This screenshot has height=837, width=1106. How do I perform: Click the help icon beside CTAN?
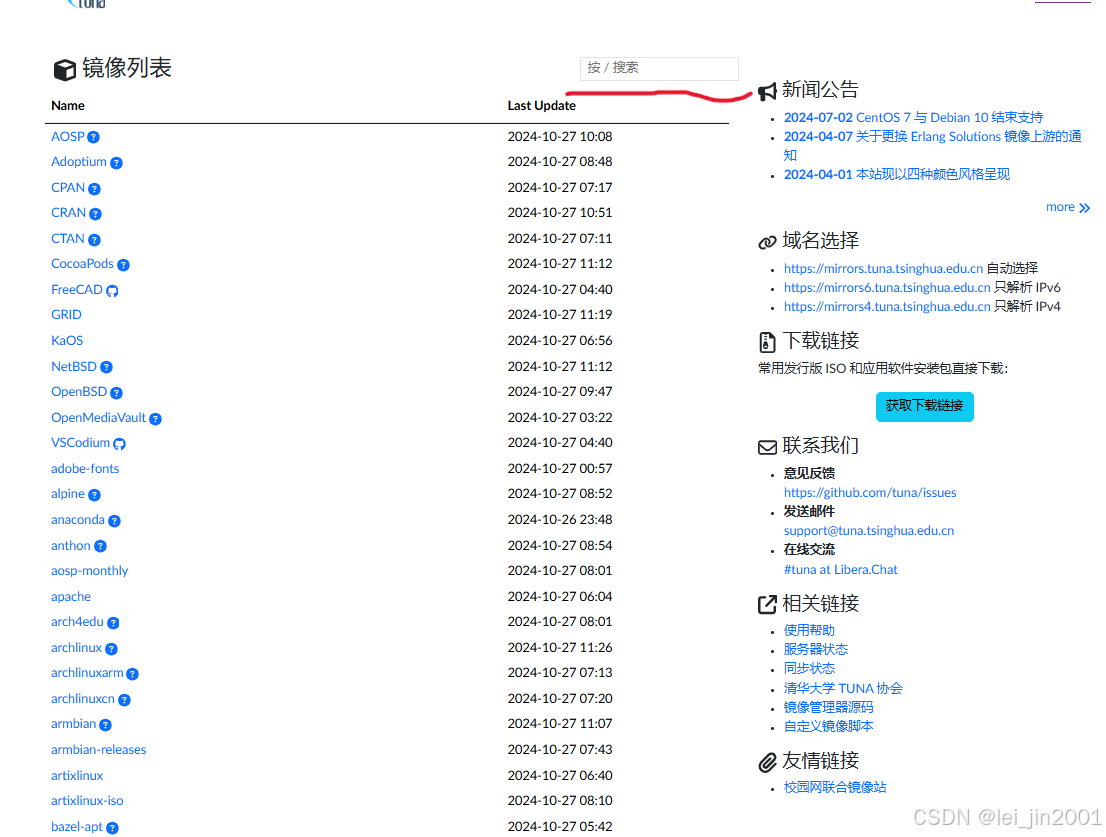coord(95,240)
